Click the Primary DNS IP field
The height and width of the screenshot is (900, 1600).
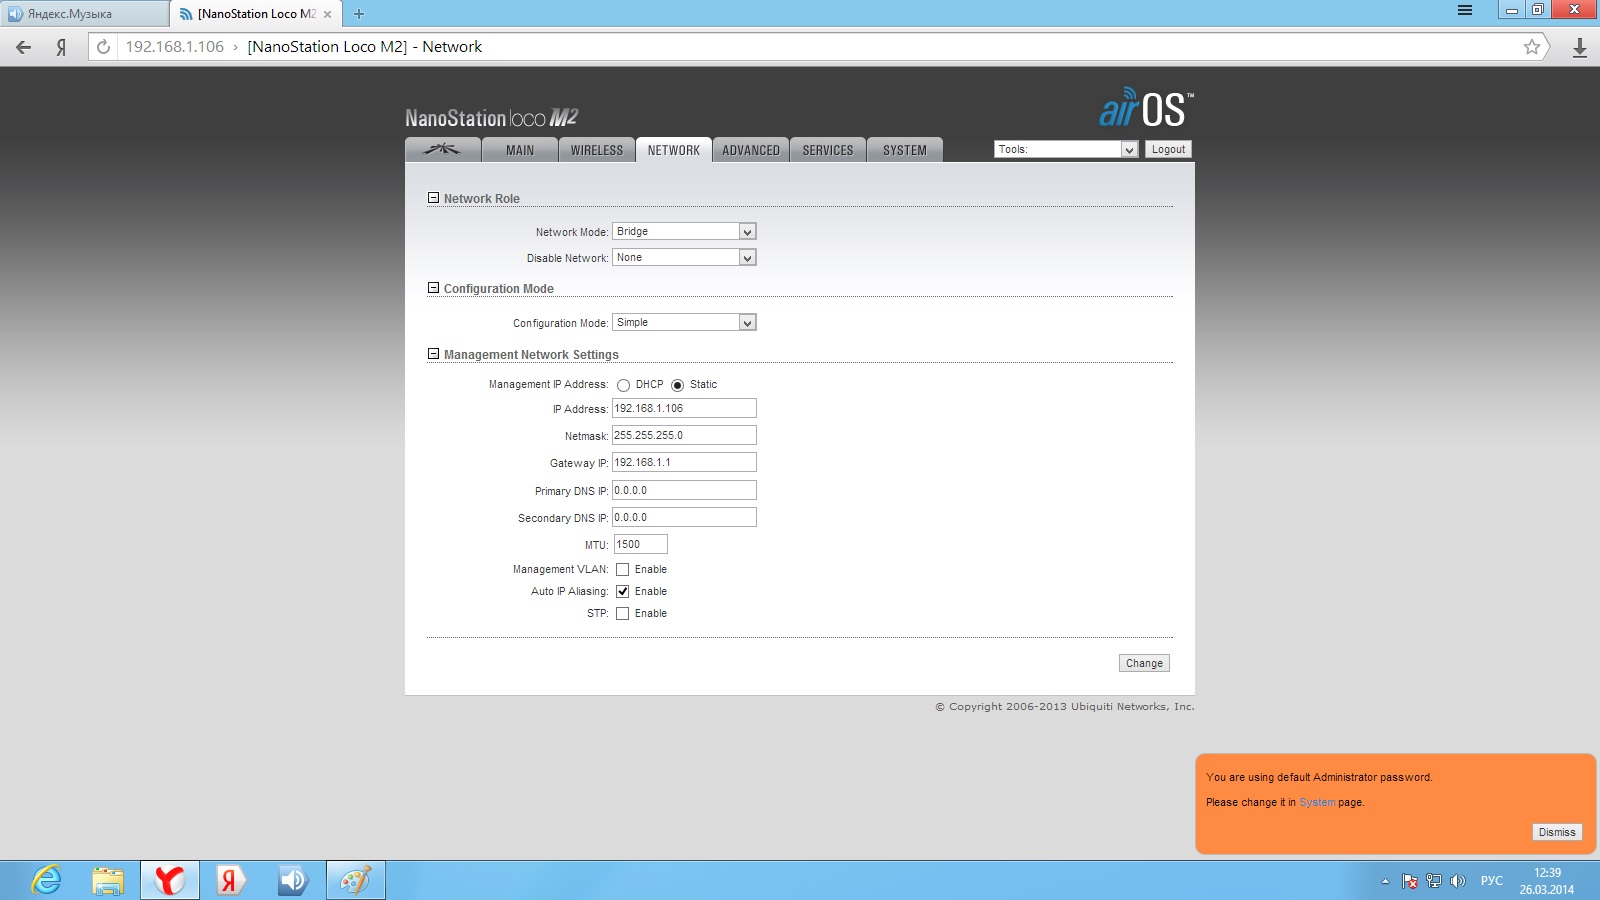click(684, 490)
